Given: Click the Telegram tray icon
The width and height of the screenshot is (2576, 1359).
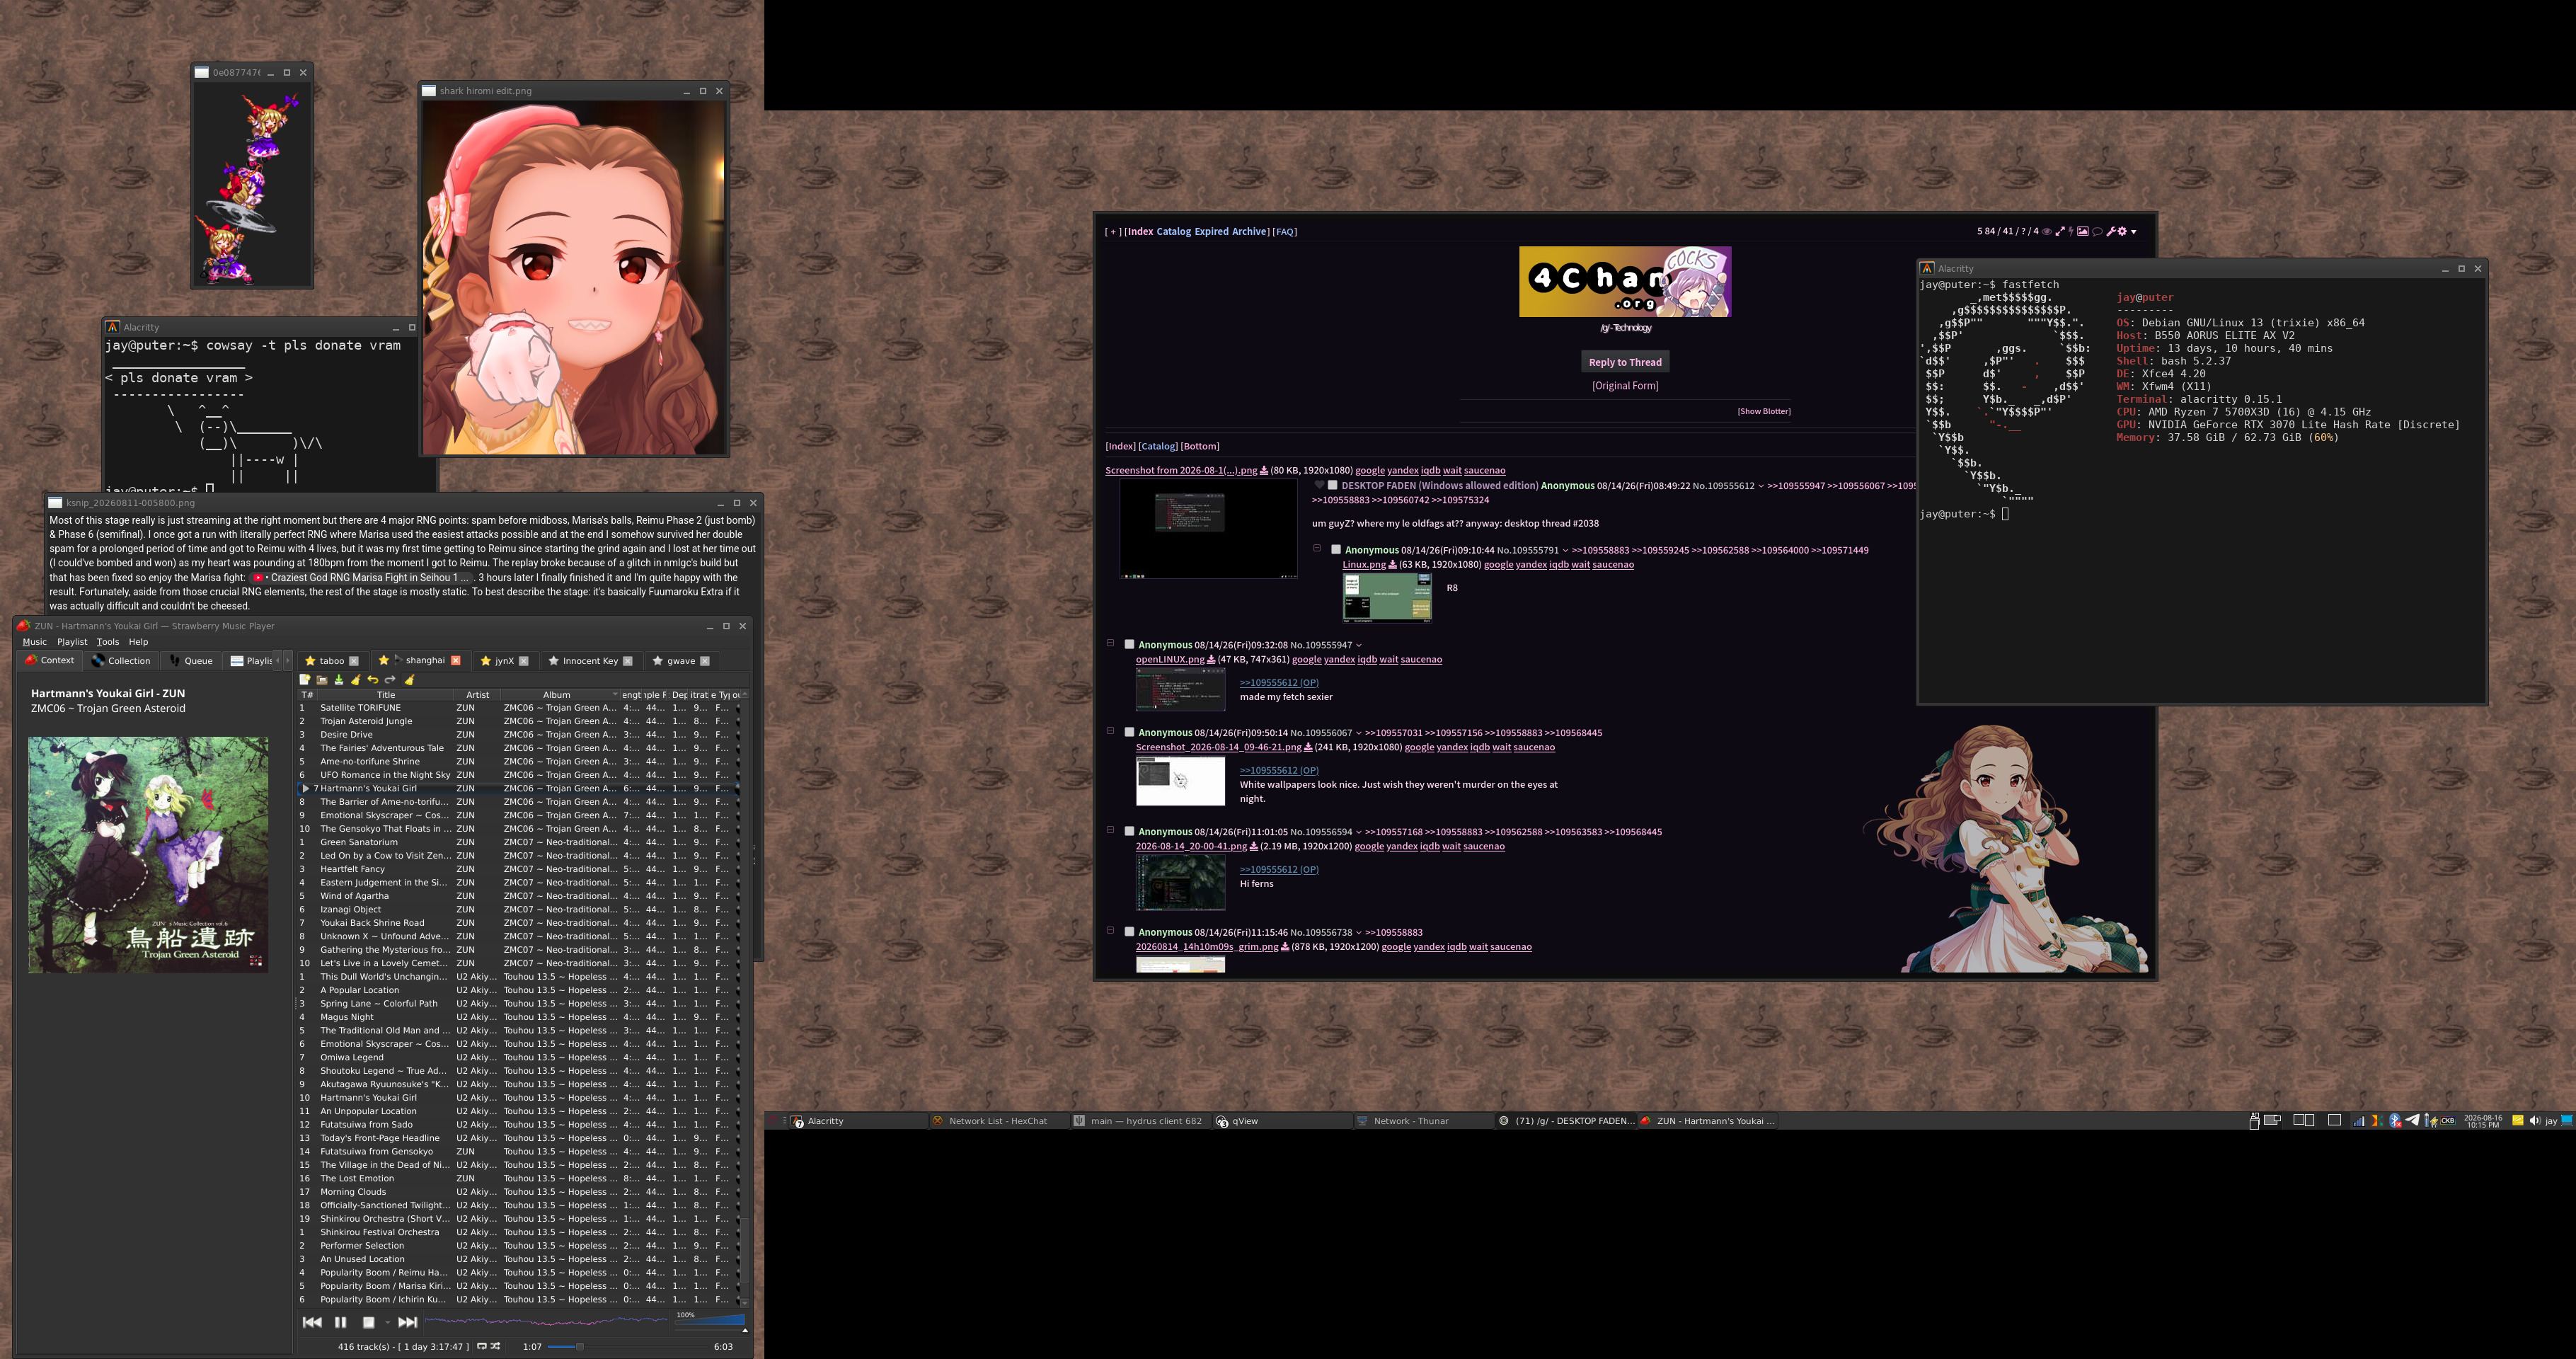Looking at the screenshot, I should tap(2412, 1121).
